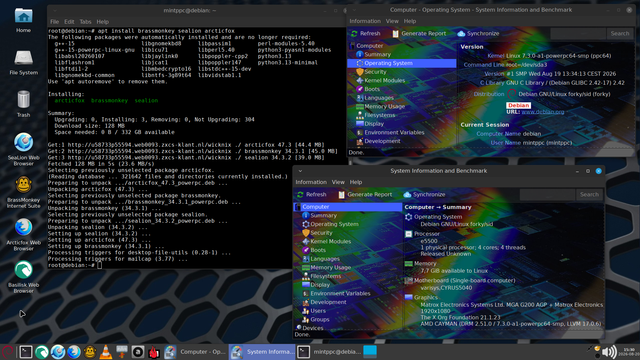
Task: Click the volume speaker icon in tray
Action: [609, 352]
